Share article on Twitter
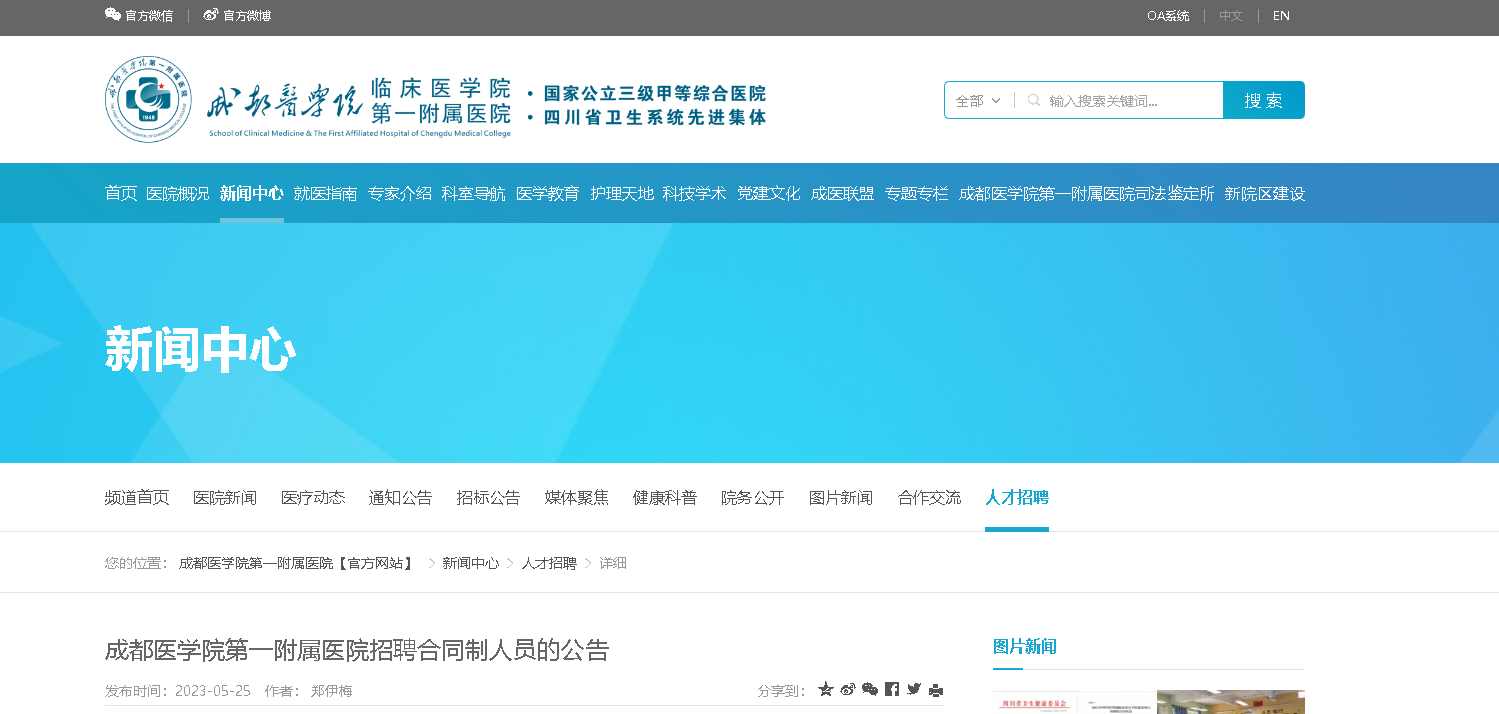Viewport: 1499px width, 714px height. coord(914,689)
